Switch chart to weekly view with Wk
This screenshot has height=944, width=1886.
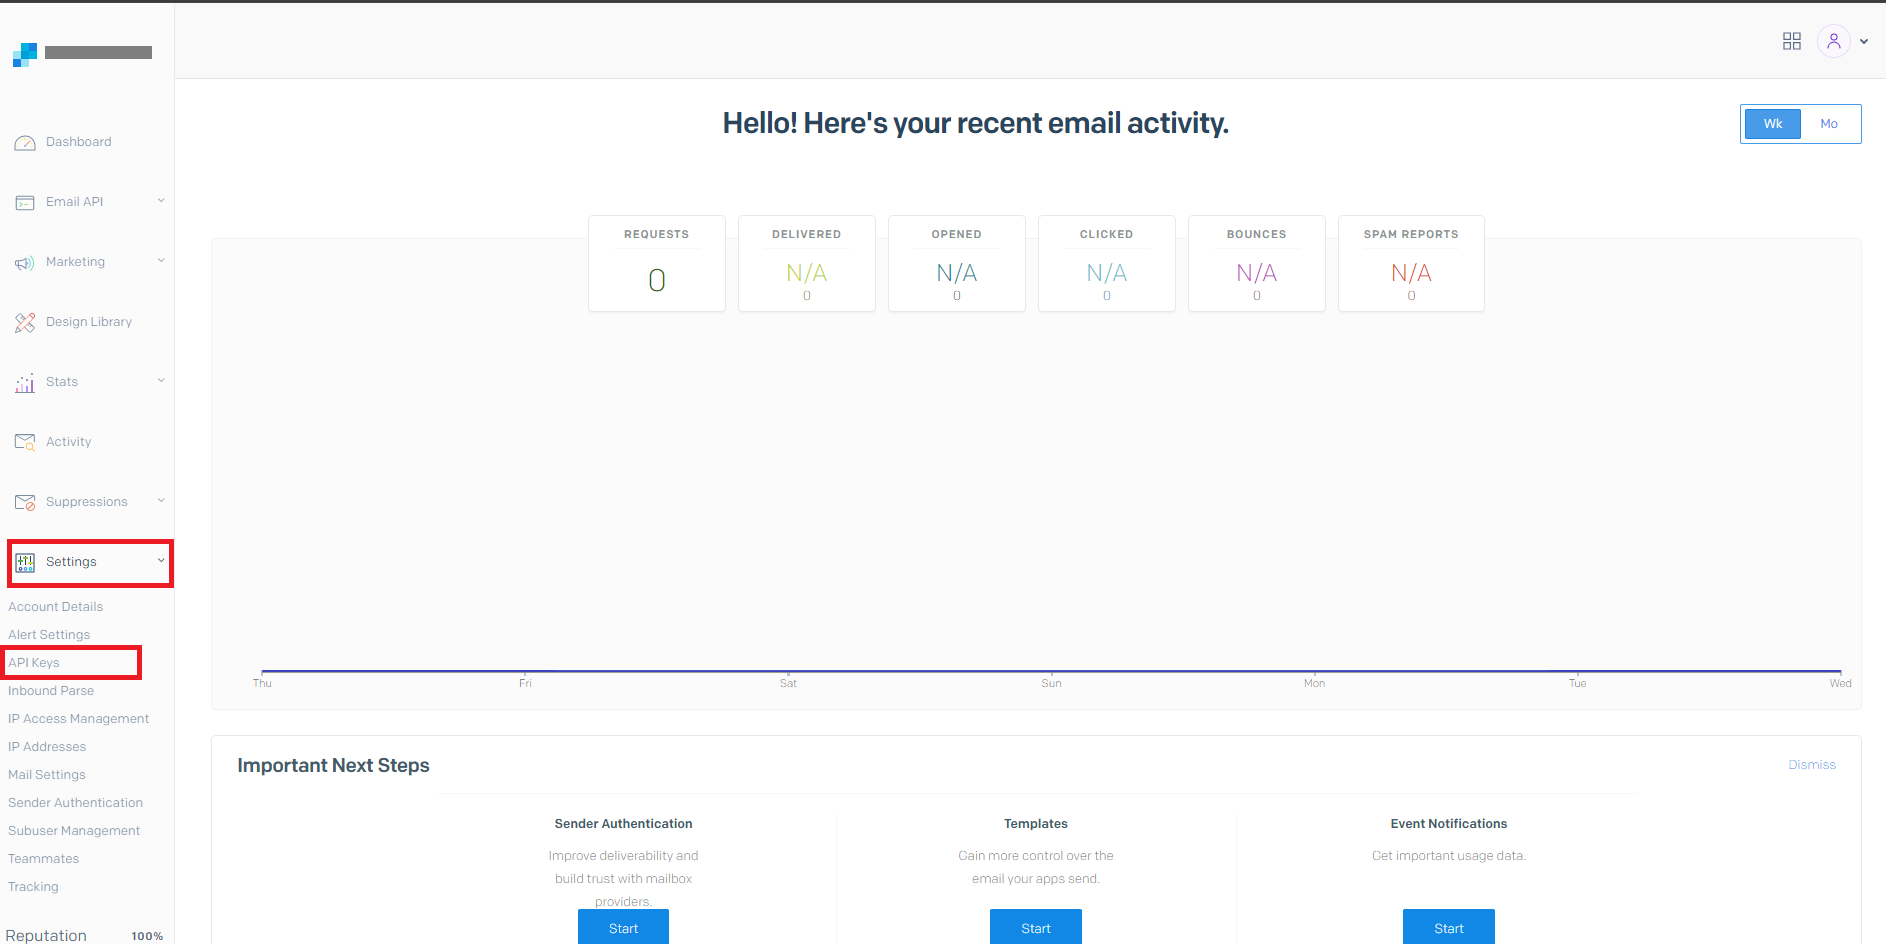[x=1772, y=124]
